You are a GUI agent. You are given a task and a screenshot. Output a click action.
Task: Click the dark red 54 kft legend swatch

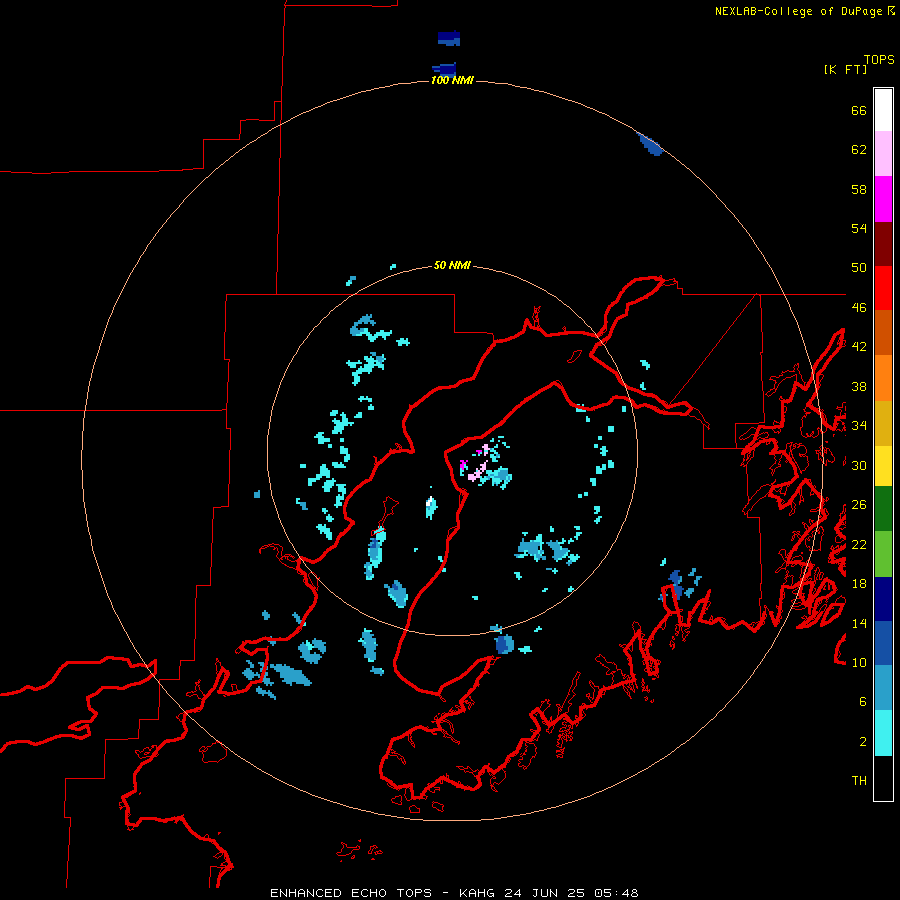pyautogui.click(x=883, y=244)
